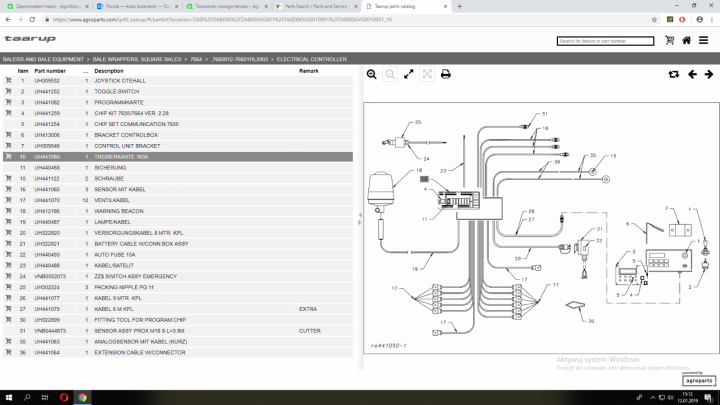Go to the previous diagram with left arrow
The height and width of the screenshot is (405, 720).
[692, 74]
